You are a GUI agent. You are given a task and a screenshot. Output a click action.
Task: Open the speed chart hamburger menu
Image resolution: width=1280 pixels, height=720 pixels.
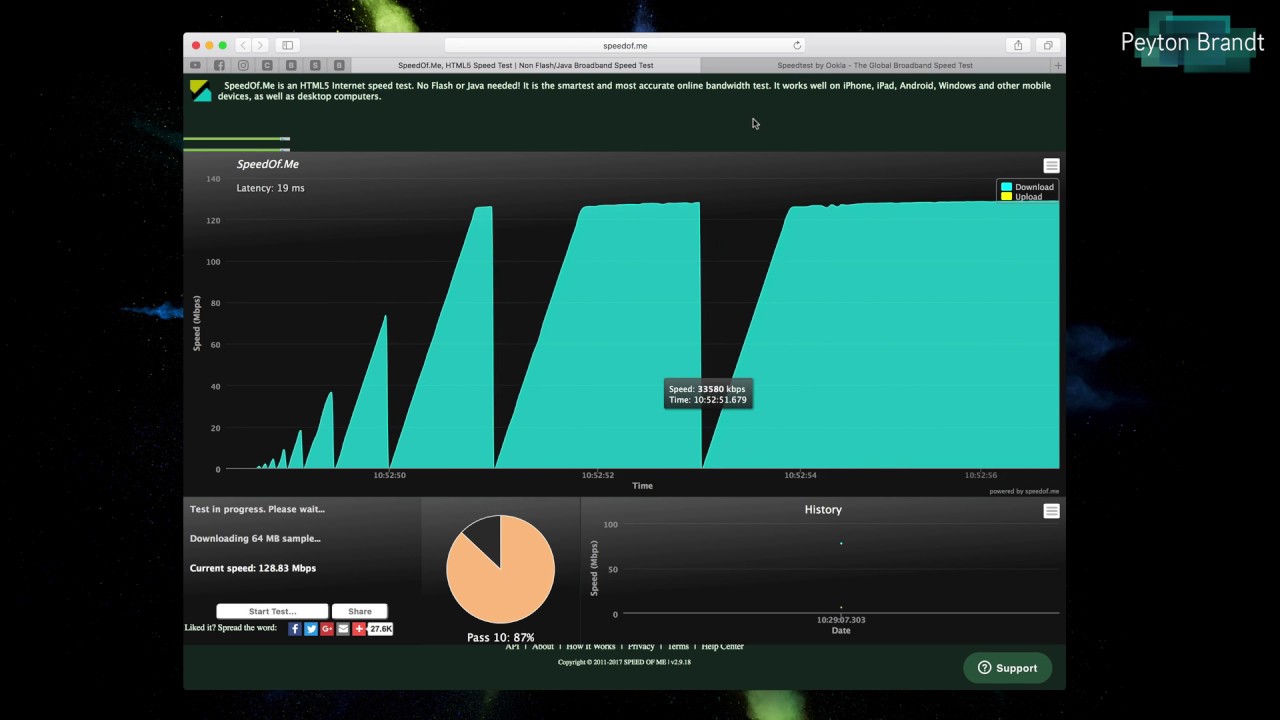(1051, 165)
